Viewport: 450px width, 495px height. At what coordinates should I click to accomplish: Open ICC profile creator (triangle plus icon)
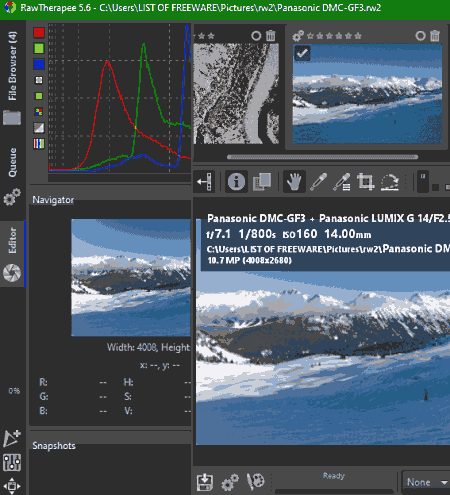pos(12,438)
